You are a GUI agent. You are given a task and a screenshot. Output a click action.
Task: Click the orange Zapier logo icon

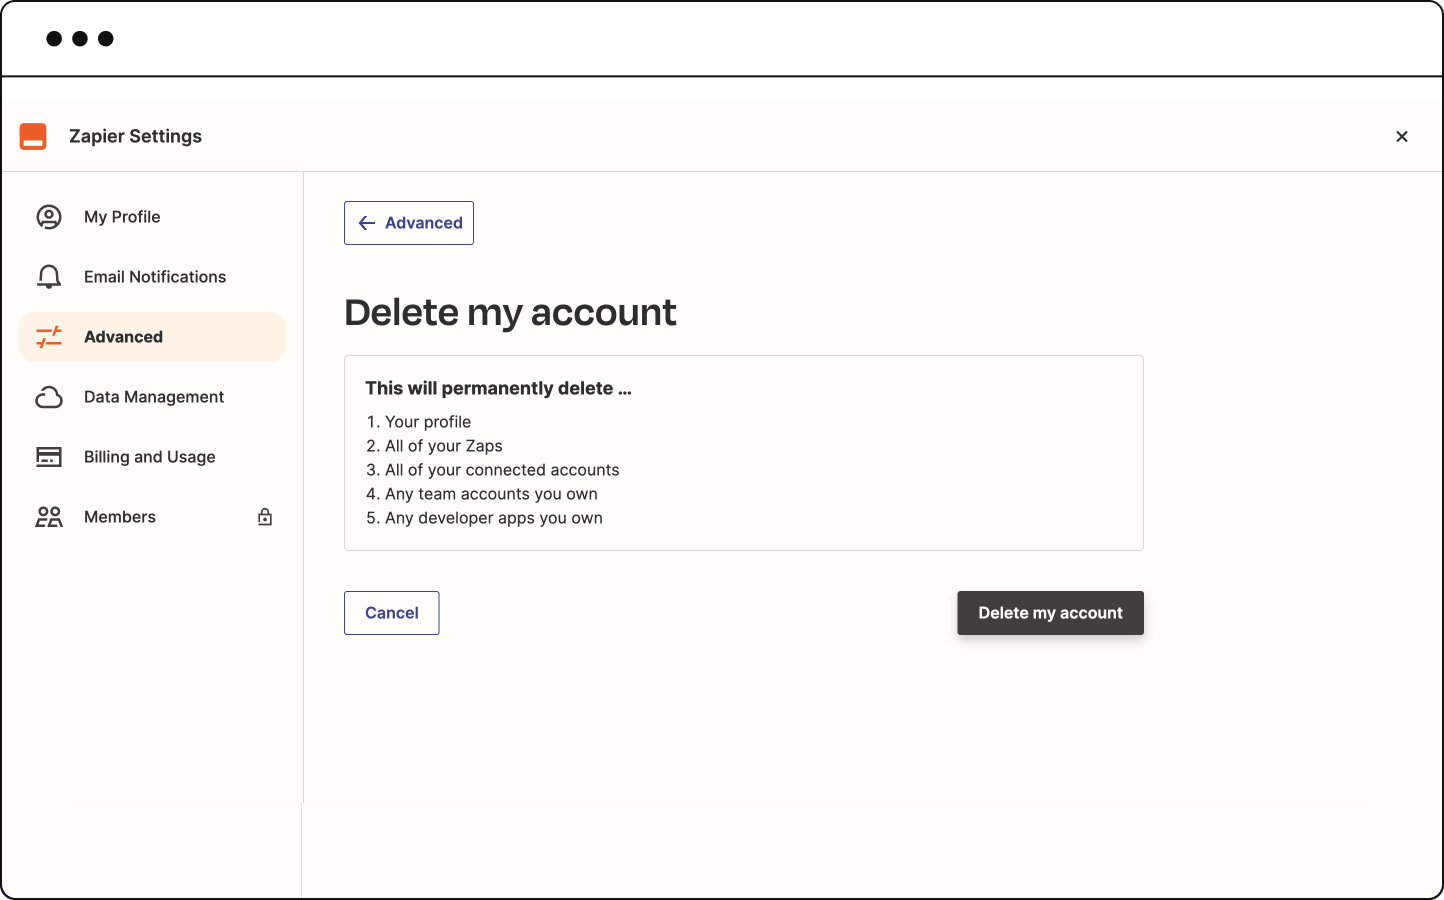[33, 137]
